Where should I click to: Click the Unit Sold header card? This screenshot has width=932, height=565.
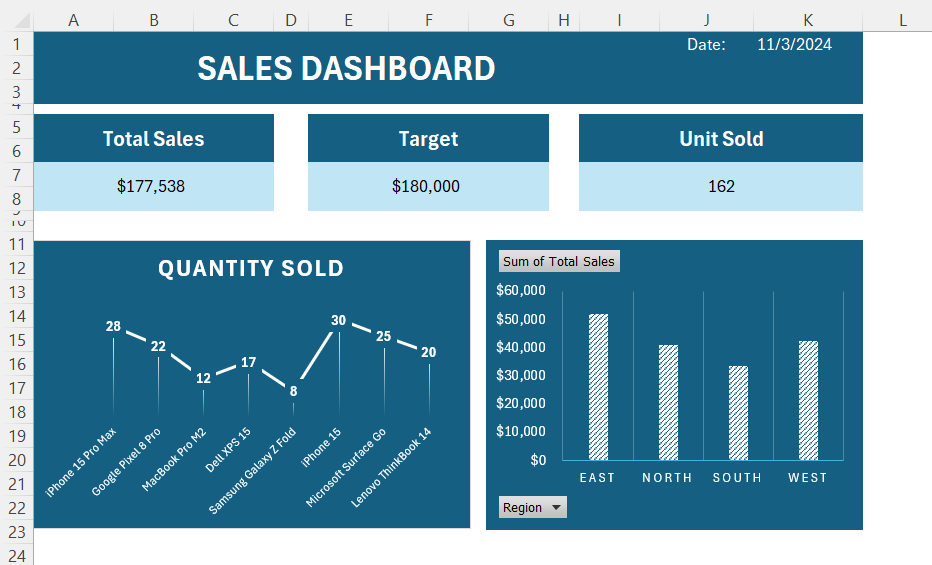[720, 138]
